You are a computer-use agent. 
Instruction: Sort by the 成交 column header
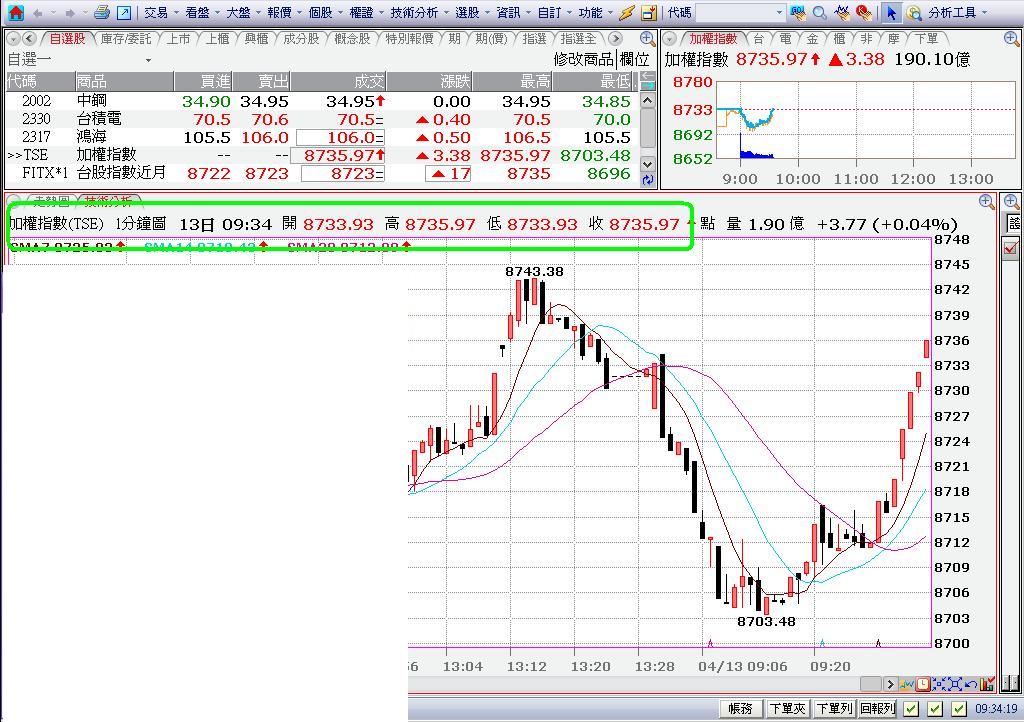coord(338,81)
